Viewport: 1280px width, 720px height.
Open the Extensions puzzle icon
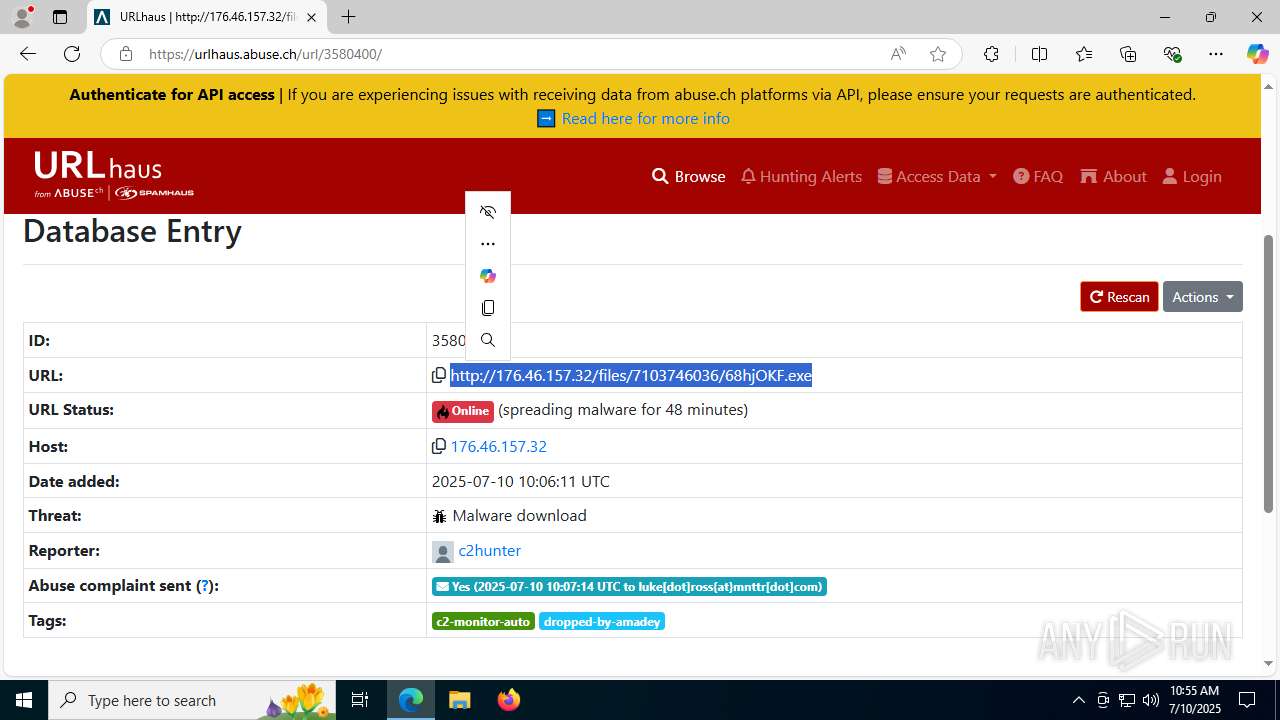pos(991,54)
